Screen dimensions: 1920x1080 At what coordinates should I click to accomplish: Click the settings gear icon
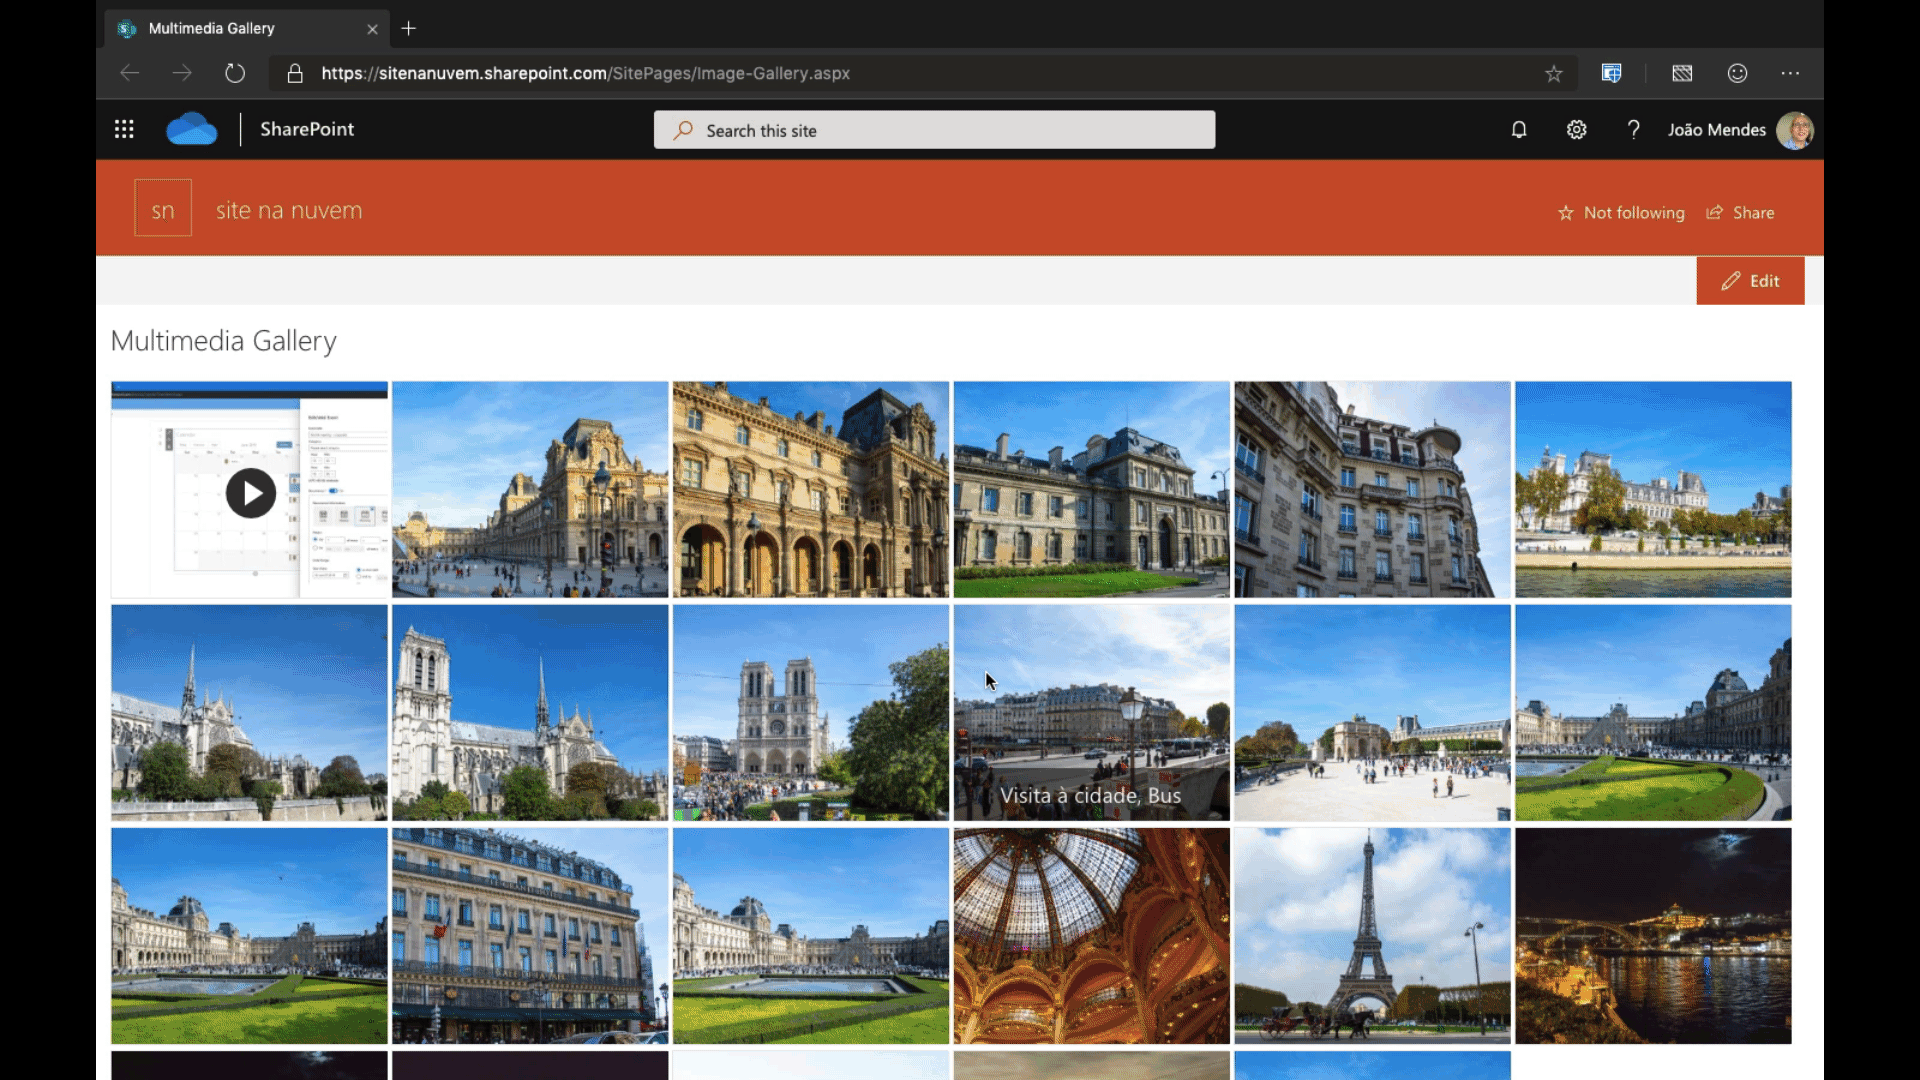pos(1576,129)
